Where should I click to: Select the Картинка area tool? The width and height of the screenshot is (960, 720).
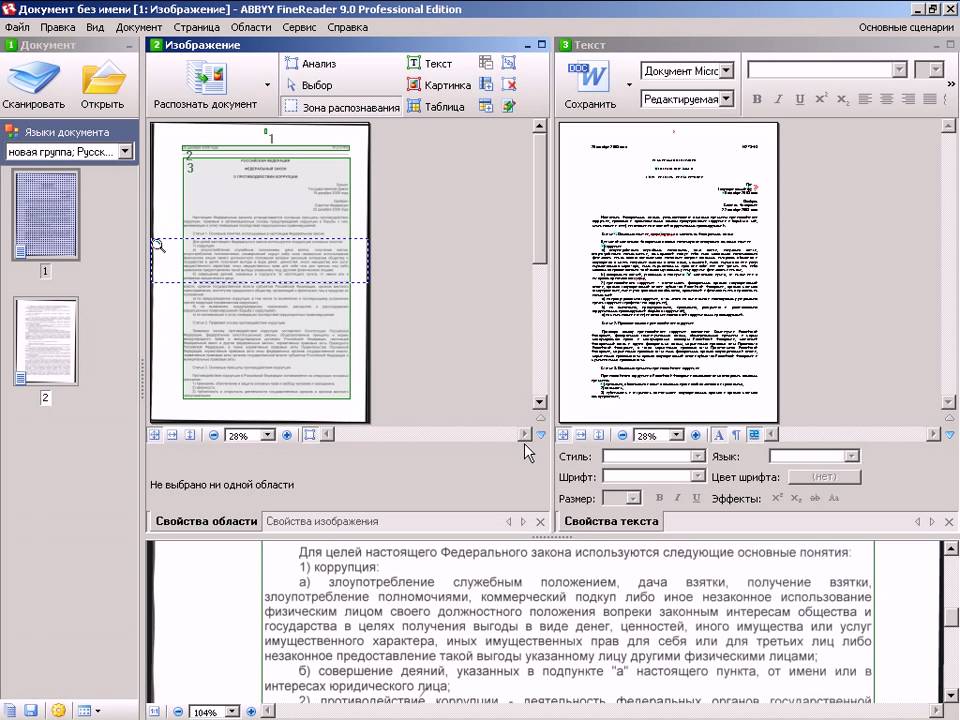click(438, 85)
